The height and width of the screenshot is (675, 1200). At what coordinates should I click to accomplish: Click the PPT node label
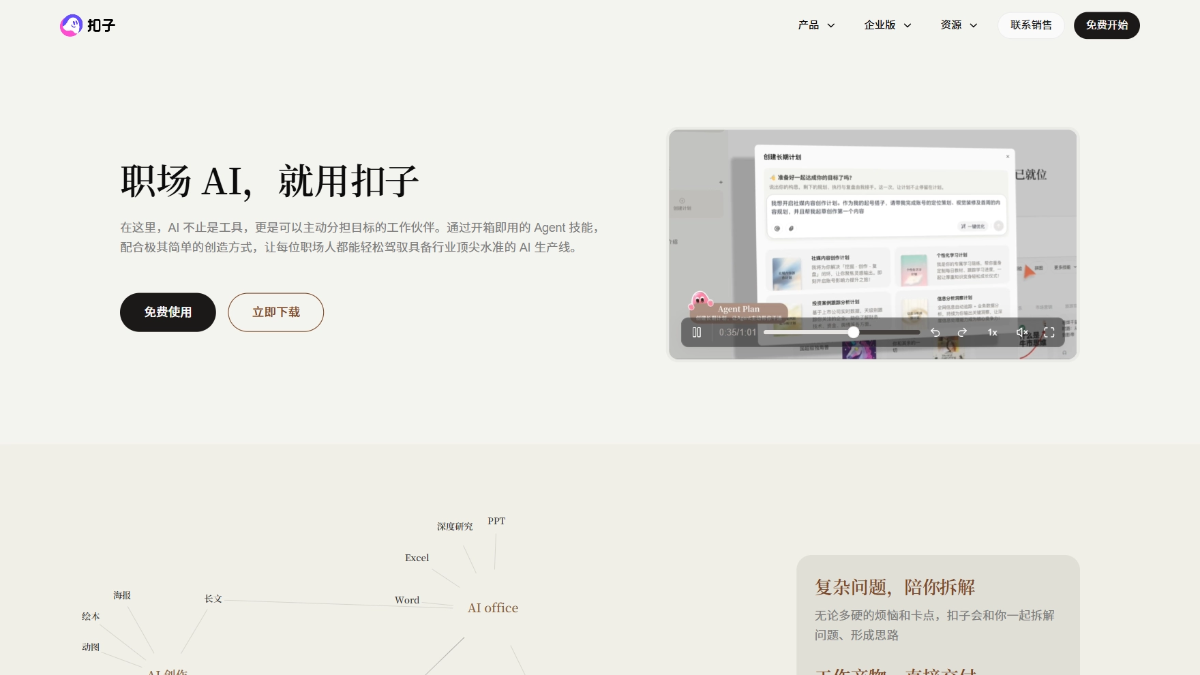[496, 521]
